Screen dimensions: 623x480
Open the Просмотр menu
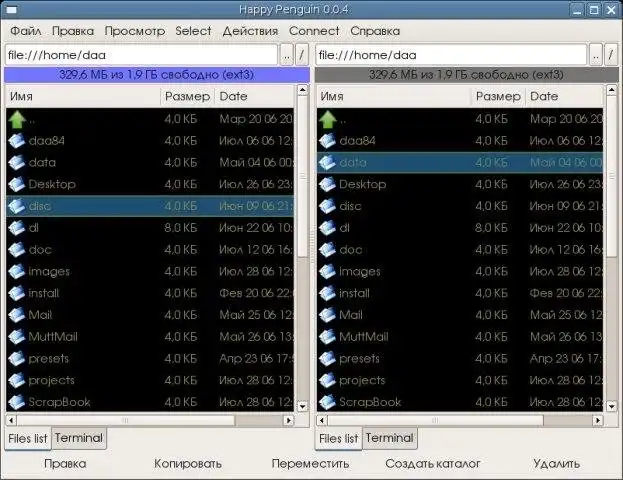tap(135, 31)
